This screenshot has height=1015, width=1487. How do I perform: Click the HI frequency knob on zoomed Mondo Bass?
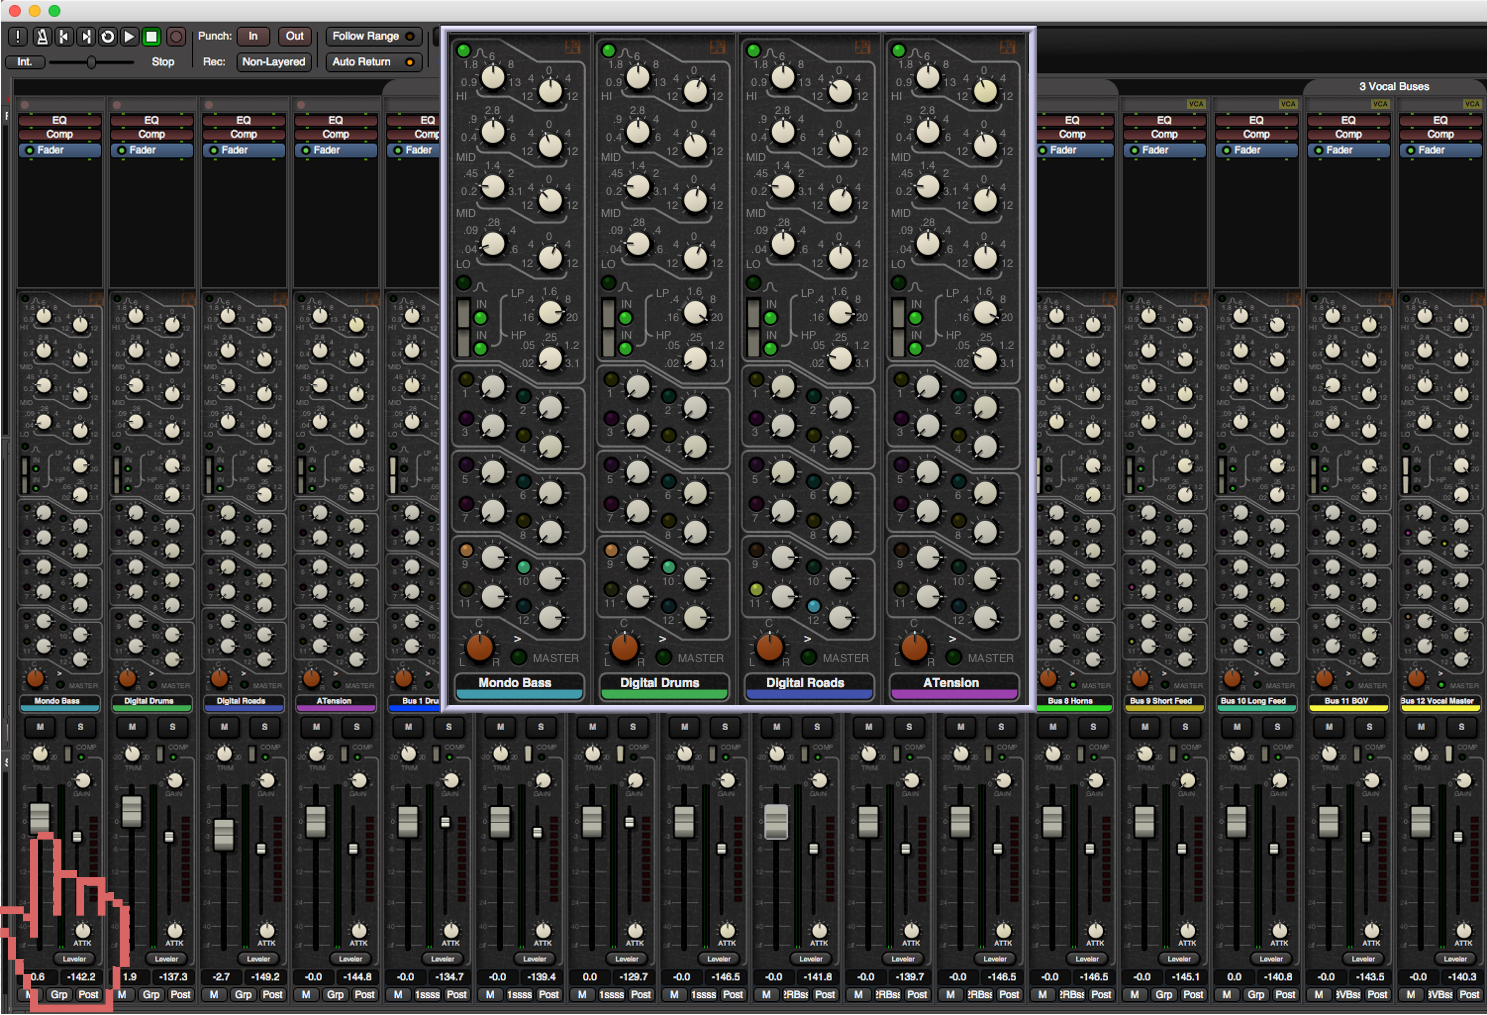[492, 77]
